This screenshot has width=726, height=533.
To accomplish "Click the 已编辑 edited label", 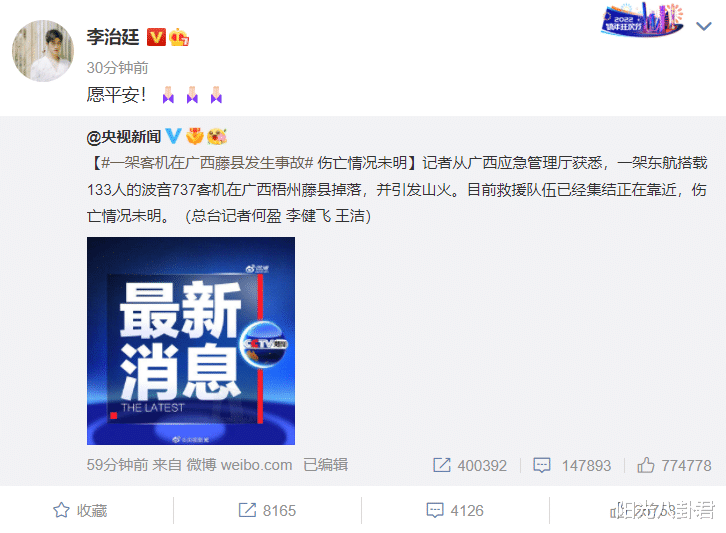I will coord(325,464).
